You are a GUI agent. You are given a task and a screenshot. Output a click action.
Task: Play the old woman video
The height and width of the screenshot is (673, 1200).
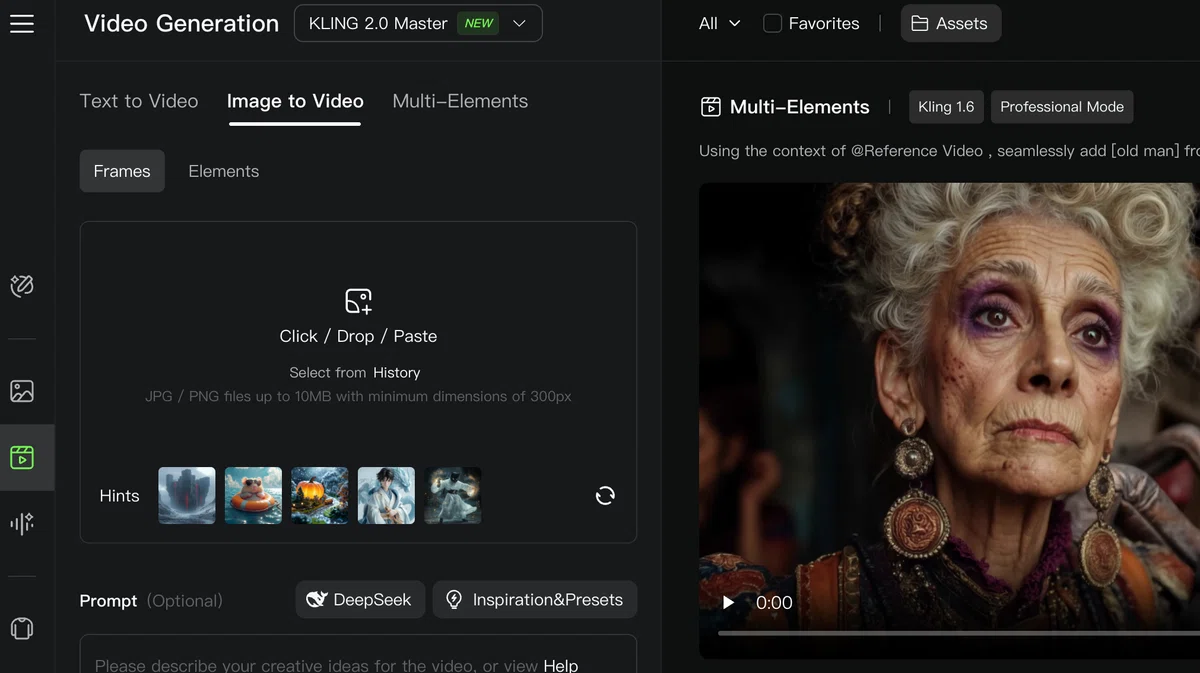click(x=729, y=602)
